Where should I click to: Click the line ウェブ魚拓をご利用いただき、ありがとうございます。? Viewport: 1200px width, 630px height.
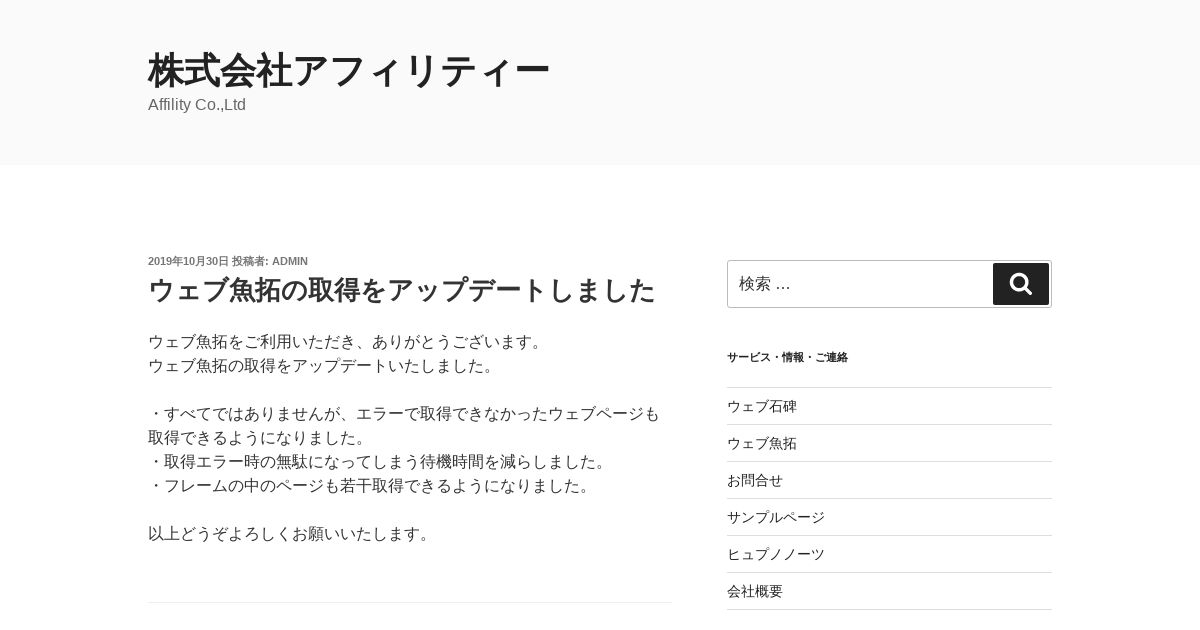tap(348, 342)
